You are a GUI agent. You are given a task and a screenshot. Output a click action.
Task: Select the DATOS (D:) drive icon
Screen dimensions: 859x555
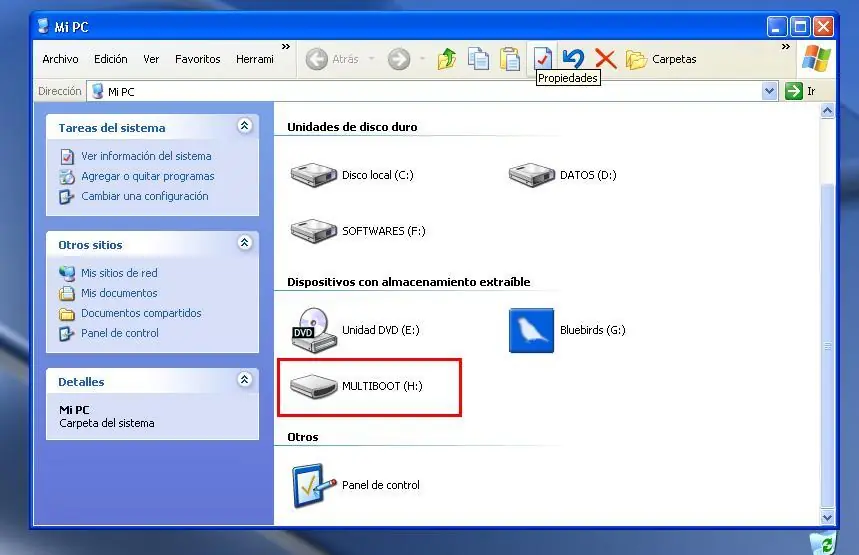531,175
